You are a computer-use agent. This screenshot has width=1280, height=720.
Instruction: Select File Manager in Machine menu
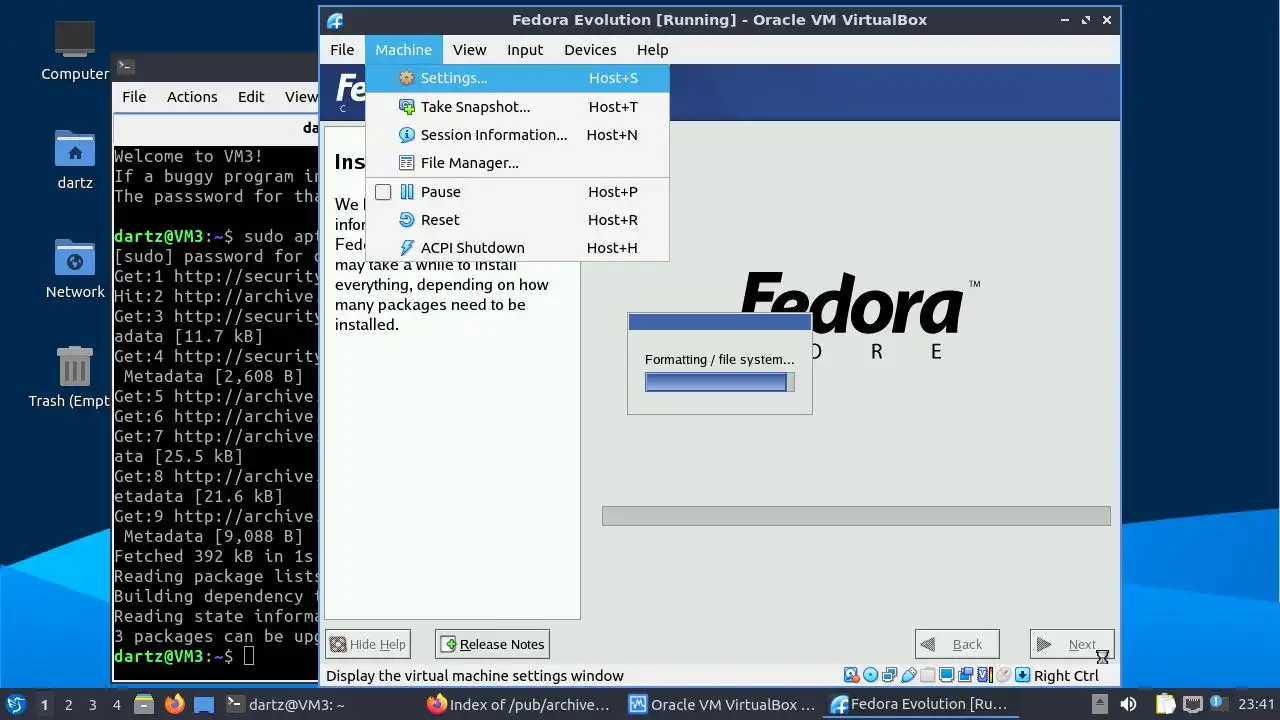coord(517,163)
